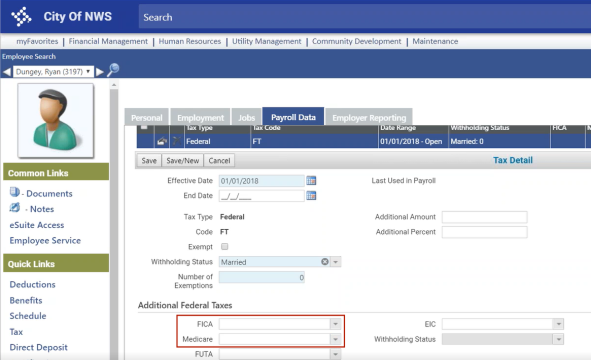Click the next employee arrow icon
The image size is (591, 360).
click(100, 72)
